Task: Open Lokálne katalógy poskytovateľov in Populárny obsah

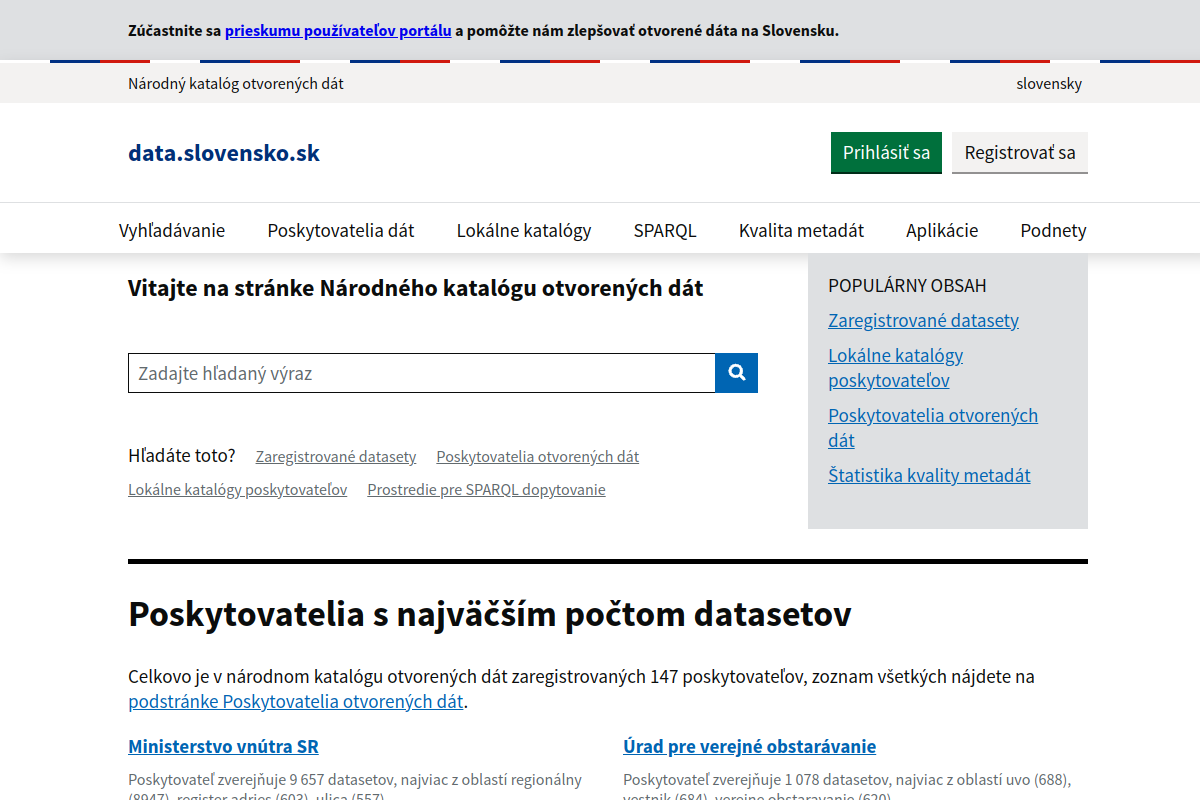Action: point(896,368)
